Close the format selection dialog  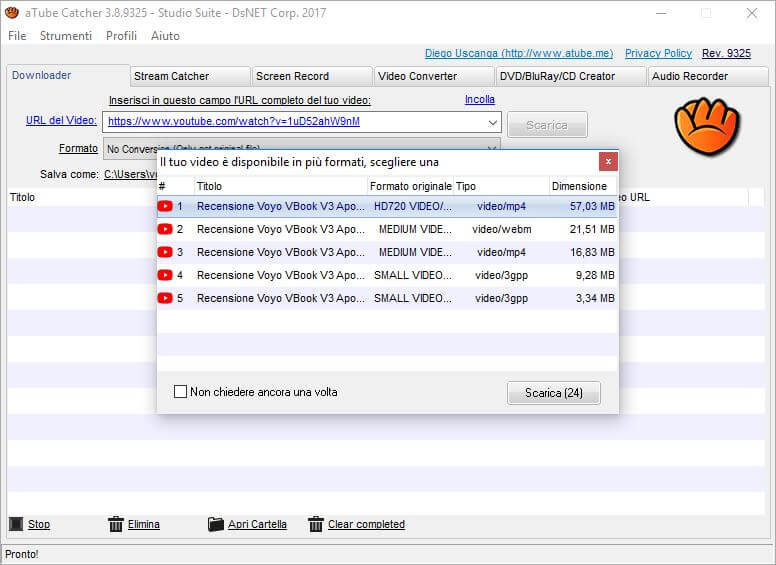[608, 161]
